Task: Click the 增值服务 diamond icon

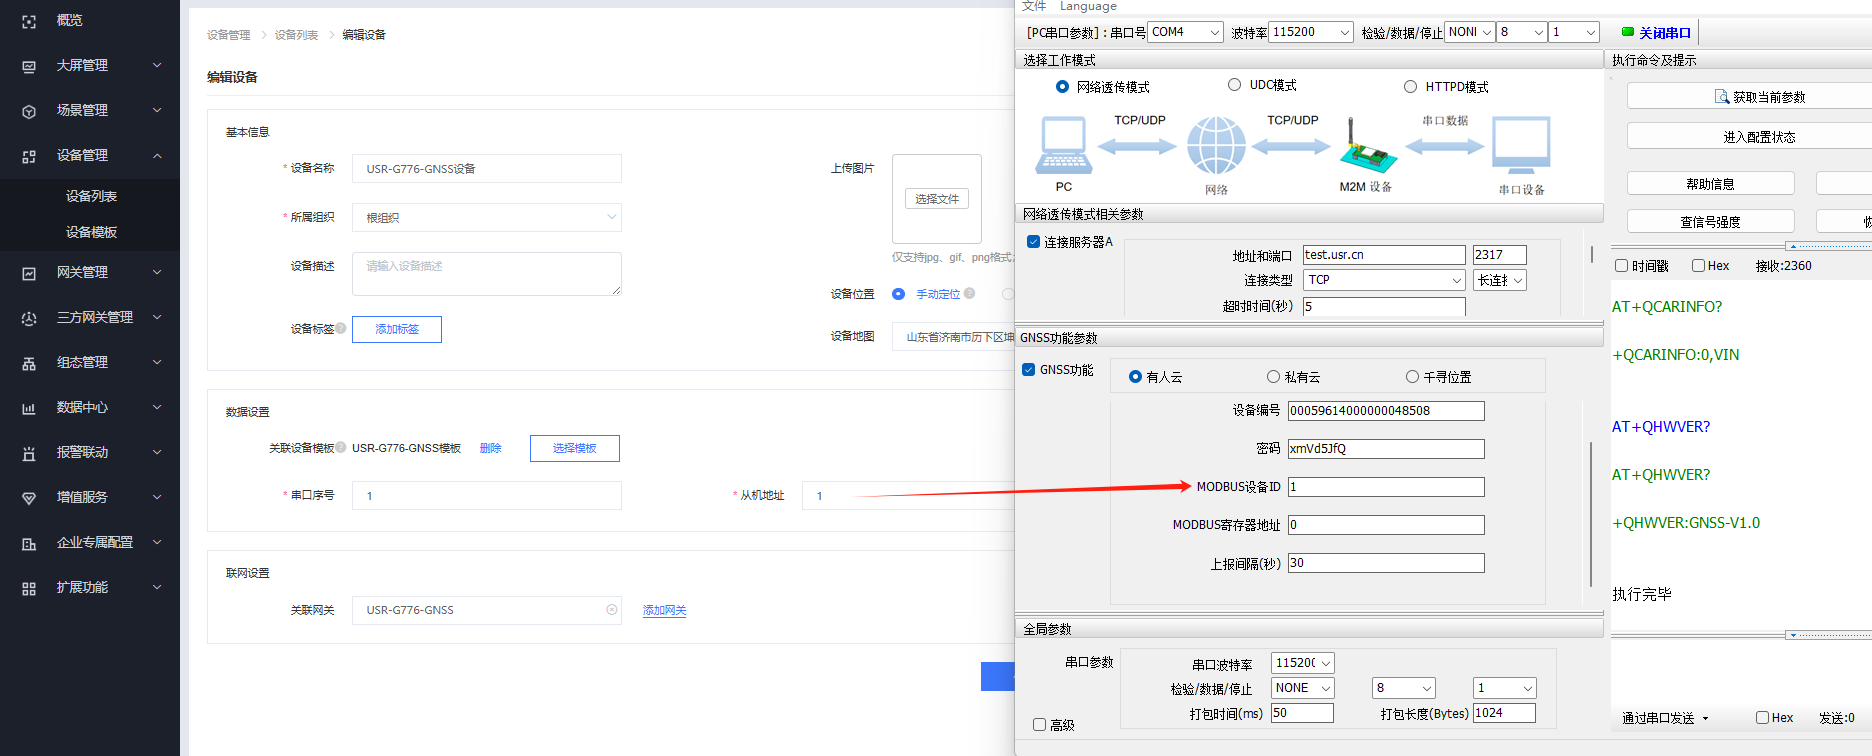Action: [29, 498]
